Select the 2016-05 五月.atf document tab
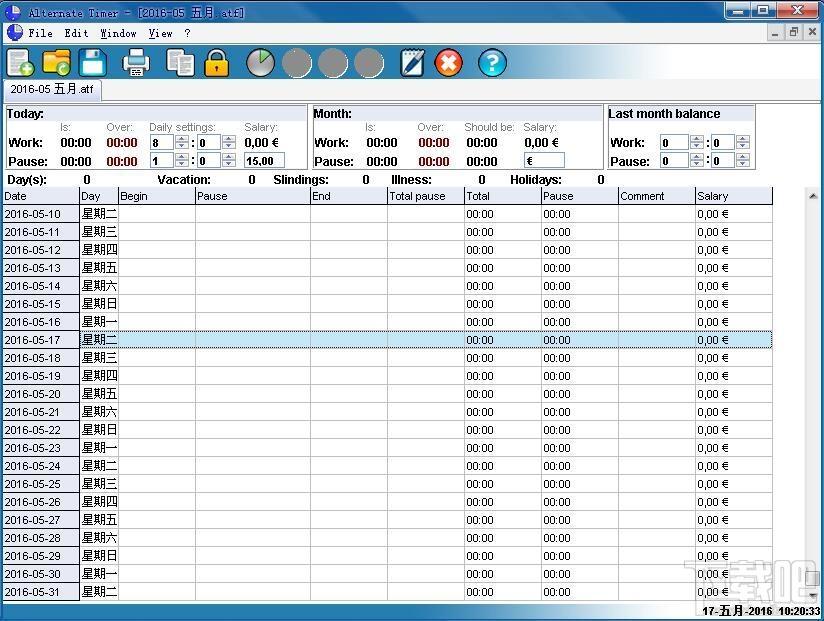Screen dimensions: 824x621 52,89
